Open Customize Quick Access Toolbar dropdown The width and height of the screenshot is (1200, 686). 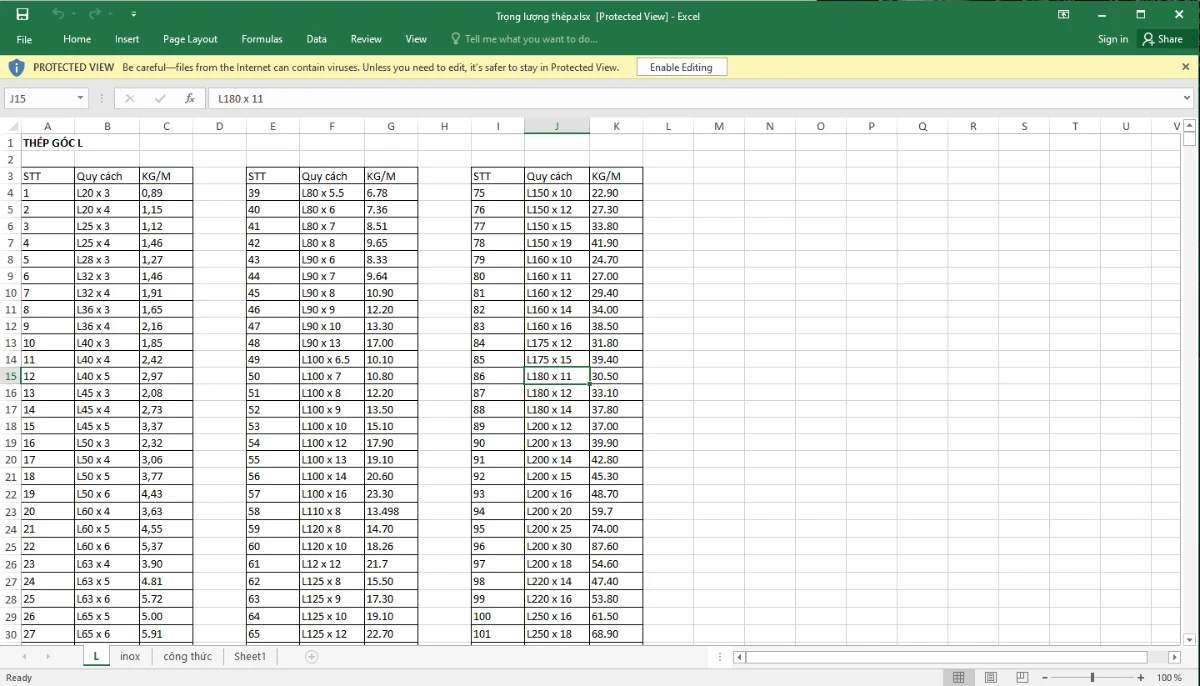tap(134, 15)
